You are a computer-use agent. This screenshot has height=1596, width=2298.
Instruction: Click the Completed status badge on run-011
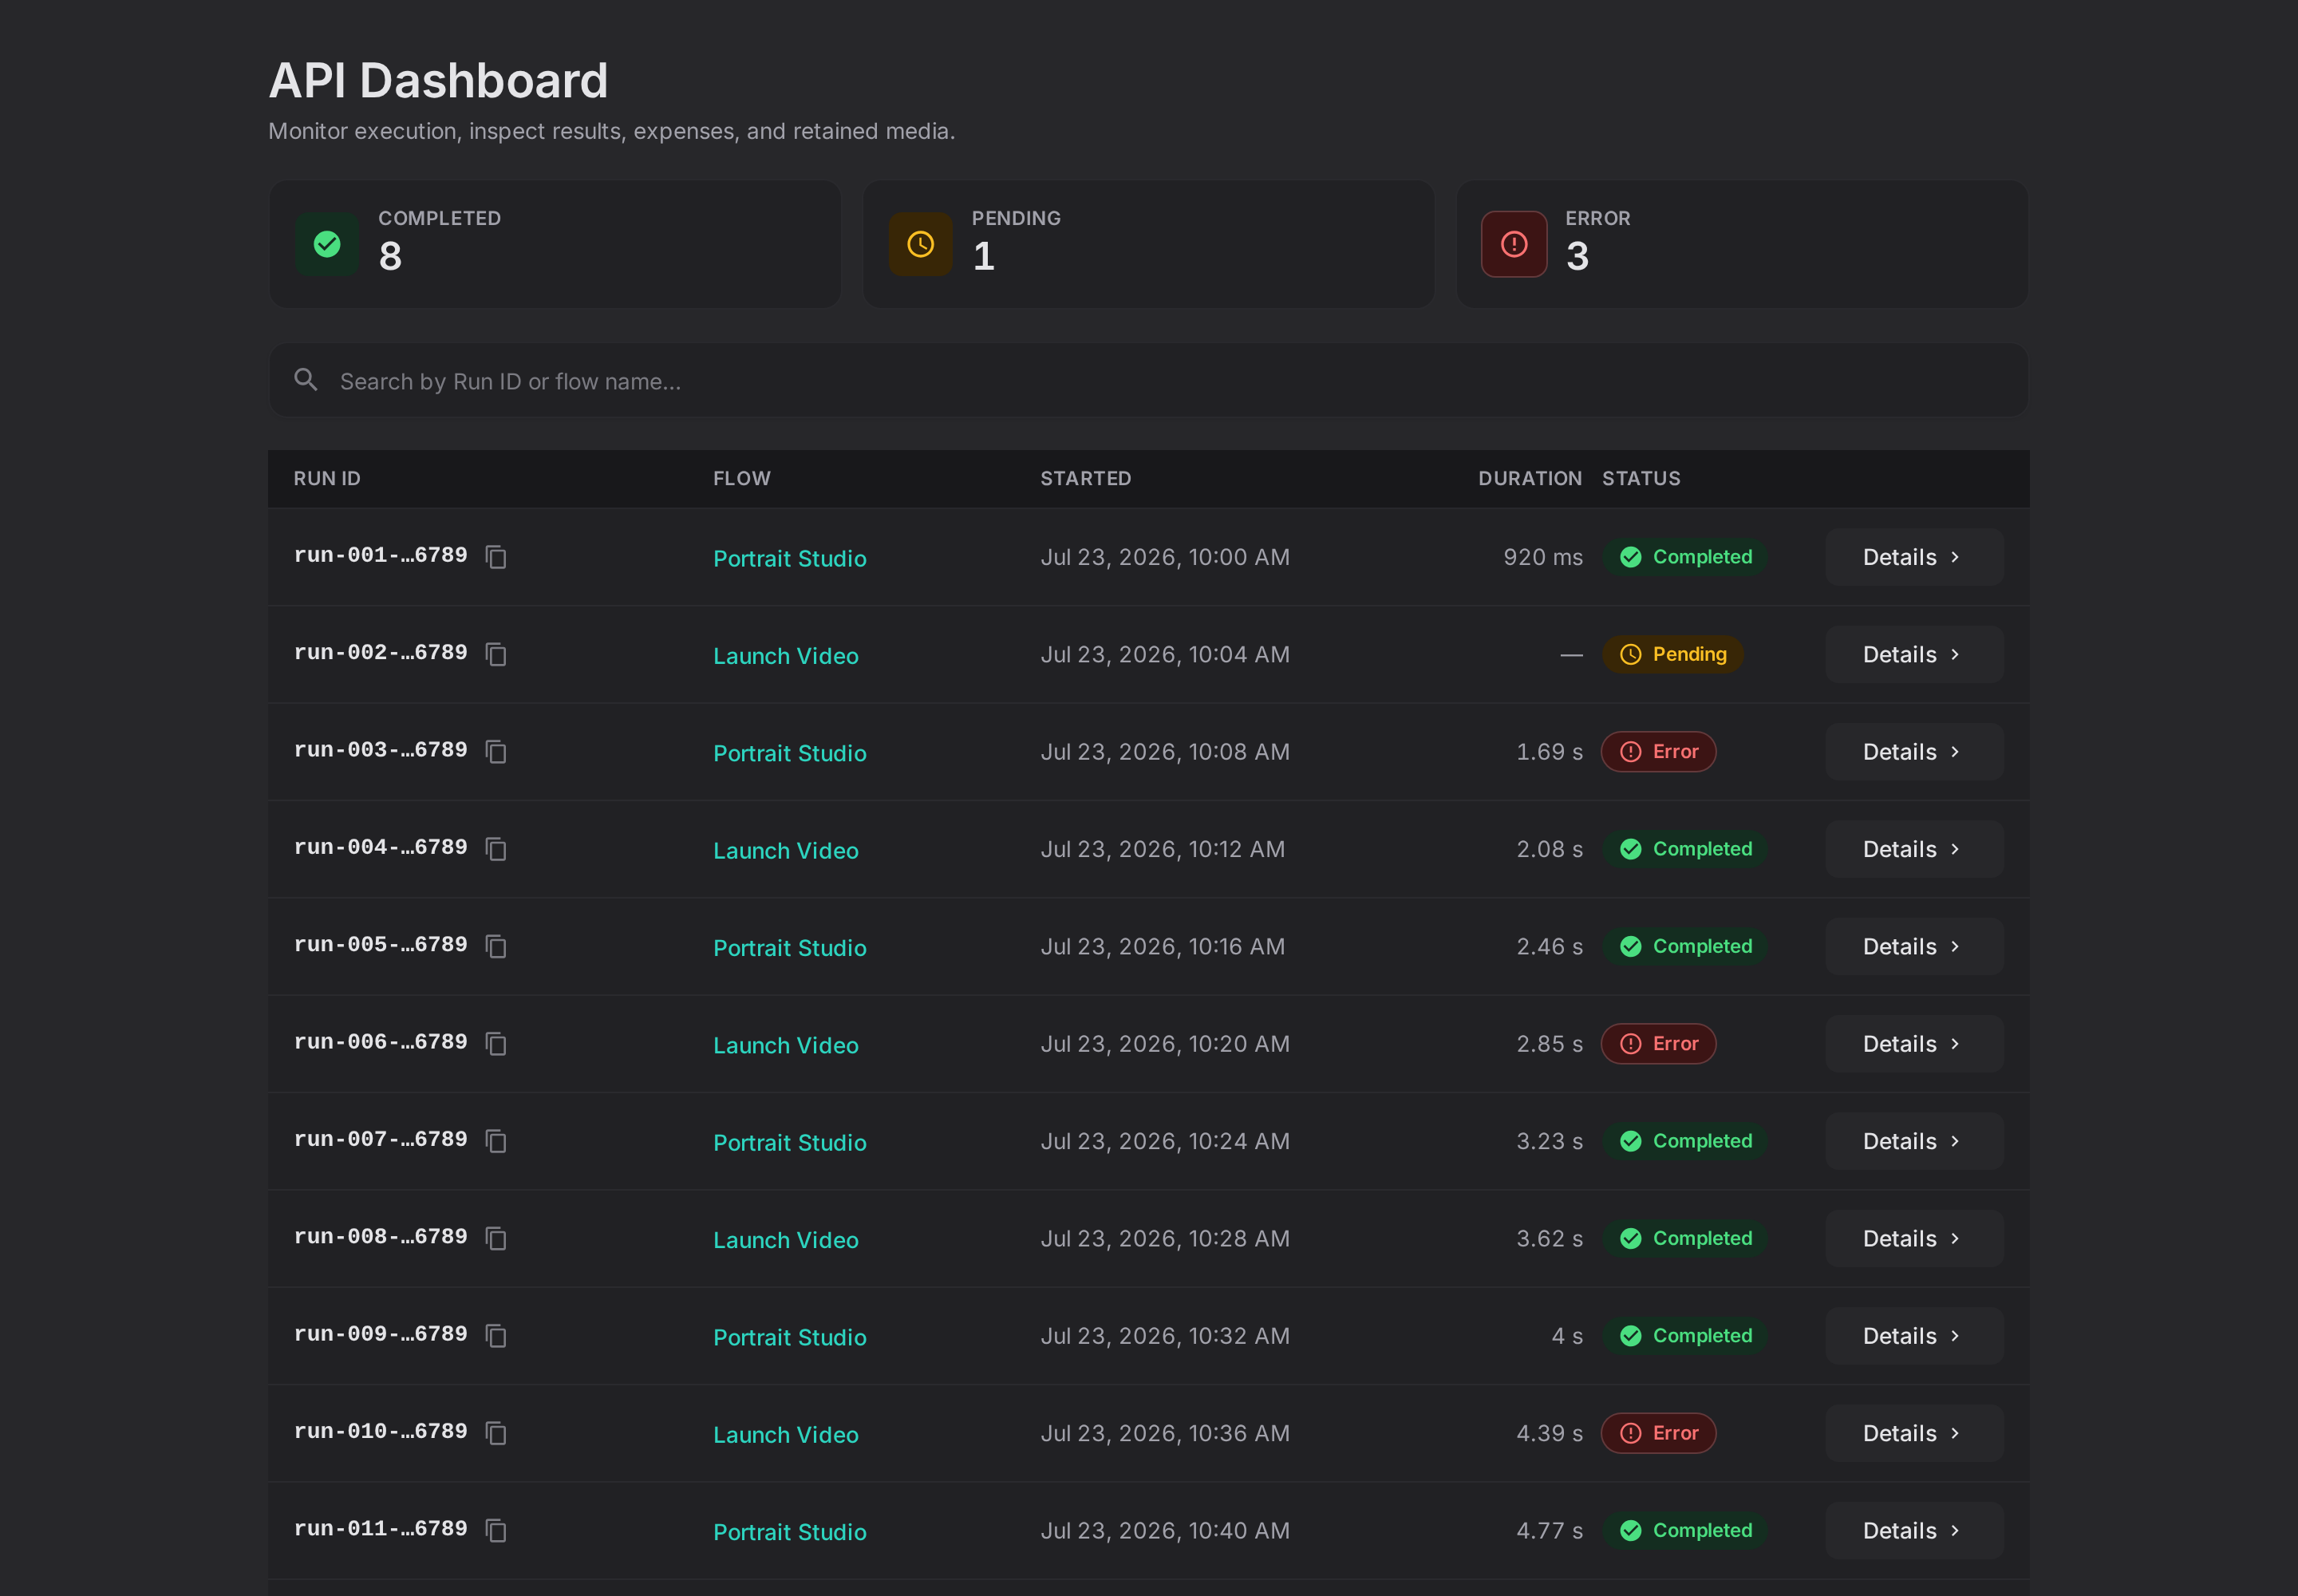coord(1685,1530)
